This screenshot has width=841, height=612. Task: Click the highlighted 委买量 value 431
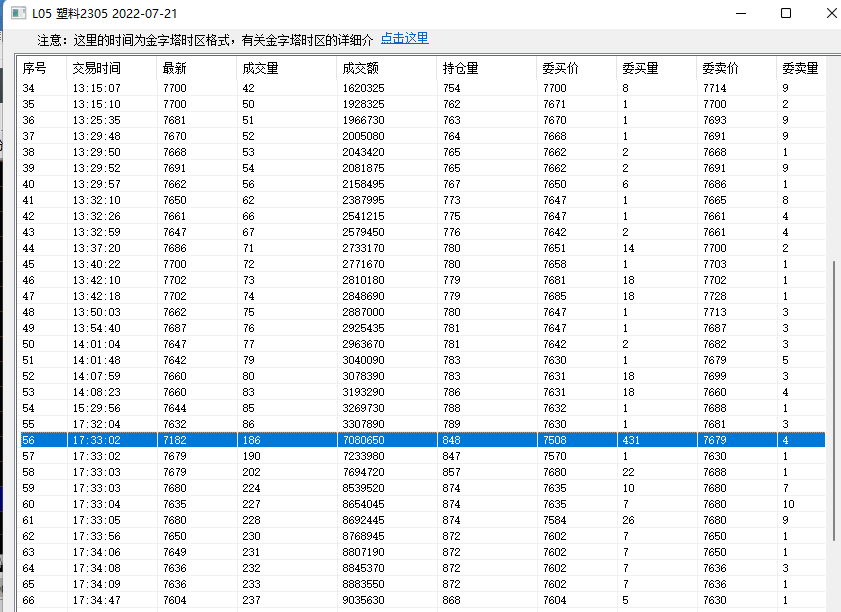tap(631, 440)
